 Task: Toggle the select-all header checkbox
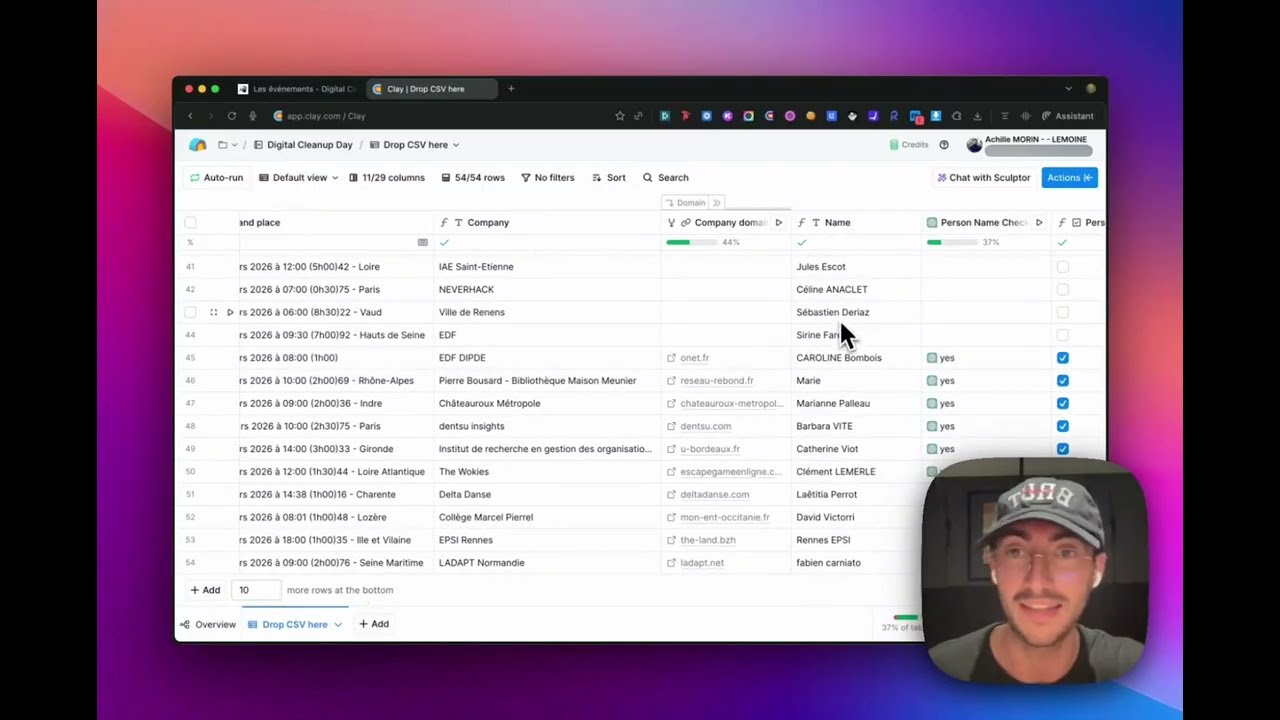[x=190, y=223]
